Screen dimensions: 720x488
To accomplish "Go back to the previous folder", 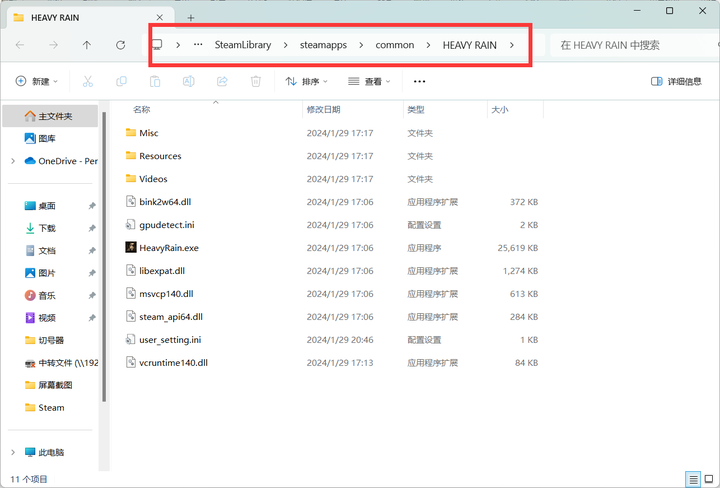I will (20, 45).
